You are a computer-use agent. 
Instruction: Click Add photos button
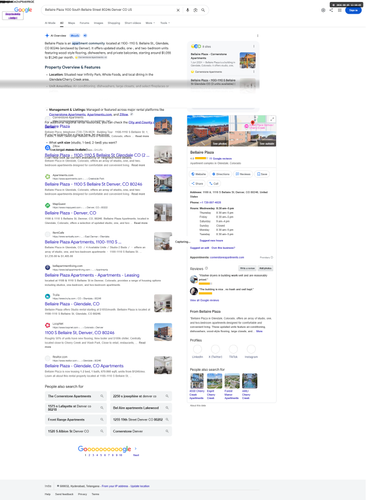coord(266,268)
